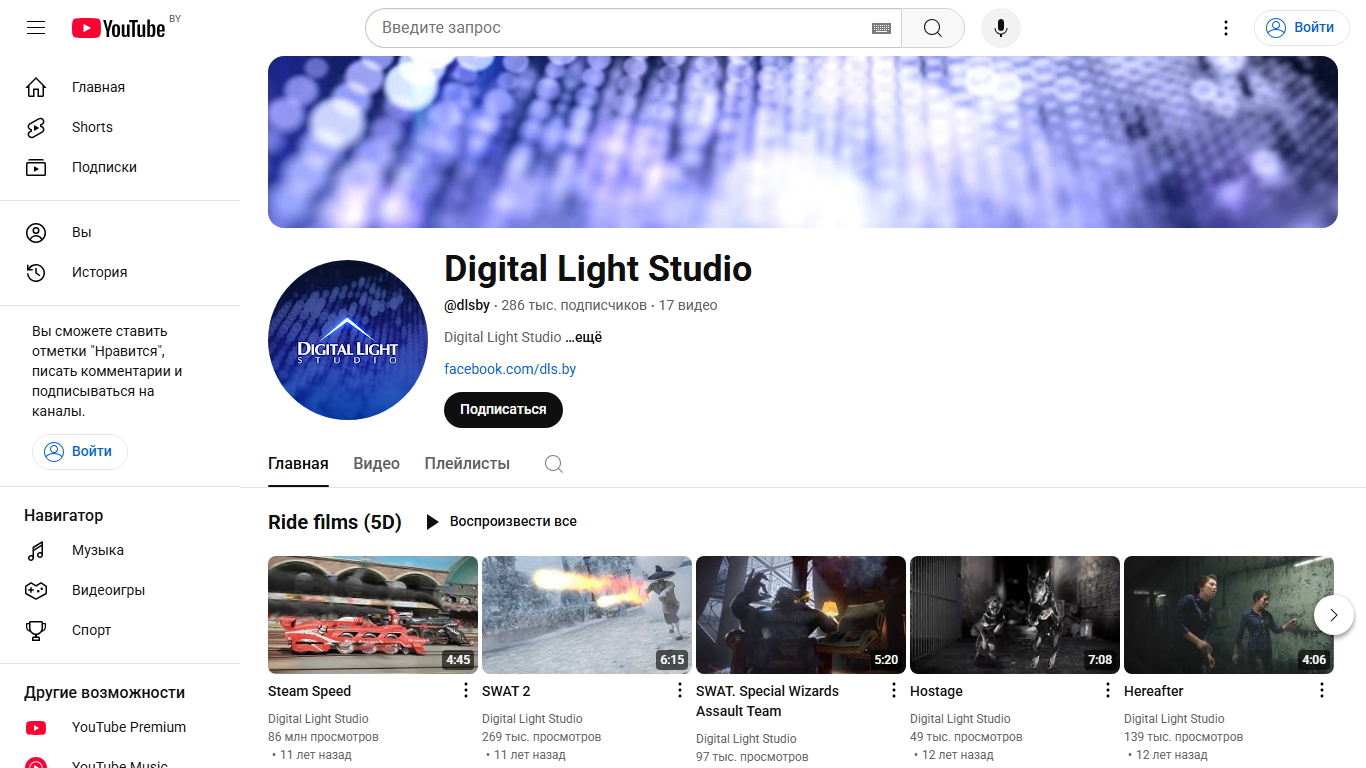This screenshot has width=1366, height=768.
Task: Click the channel search magnifier icon
Action: point(554,464)
